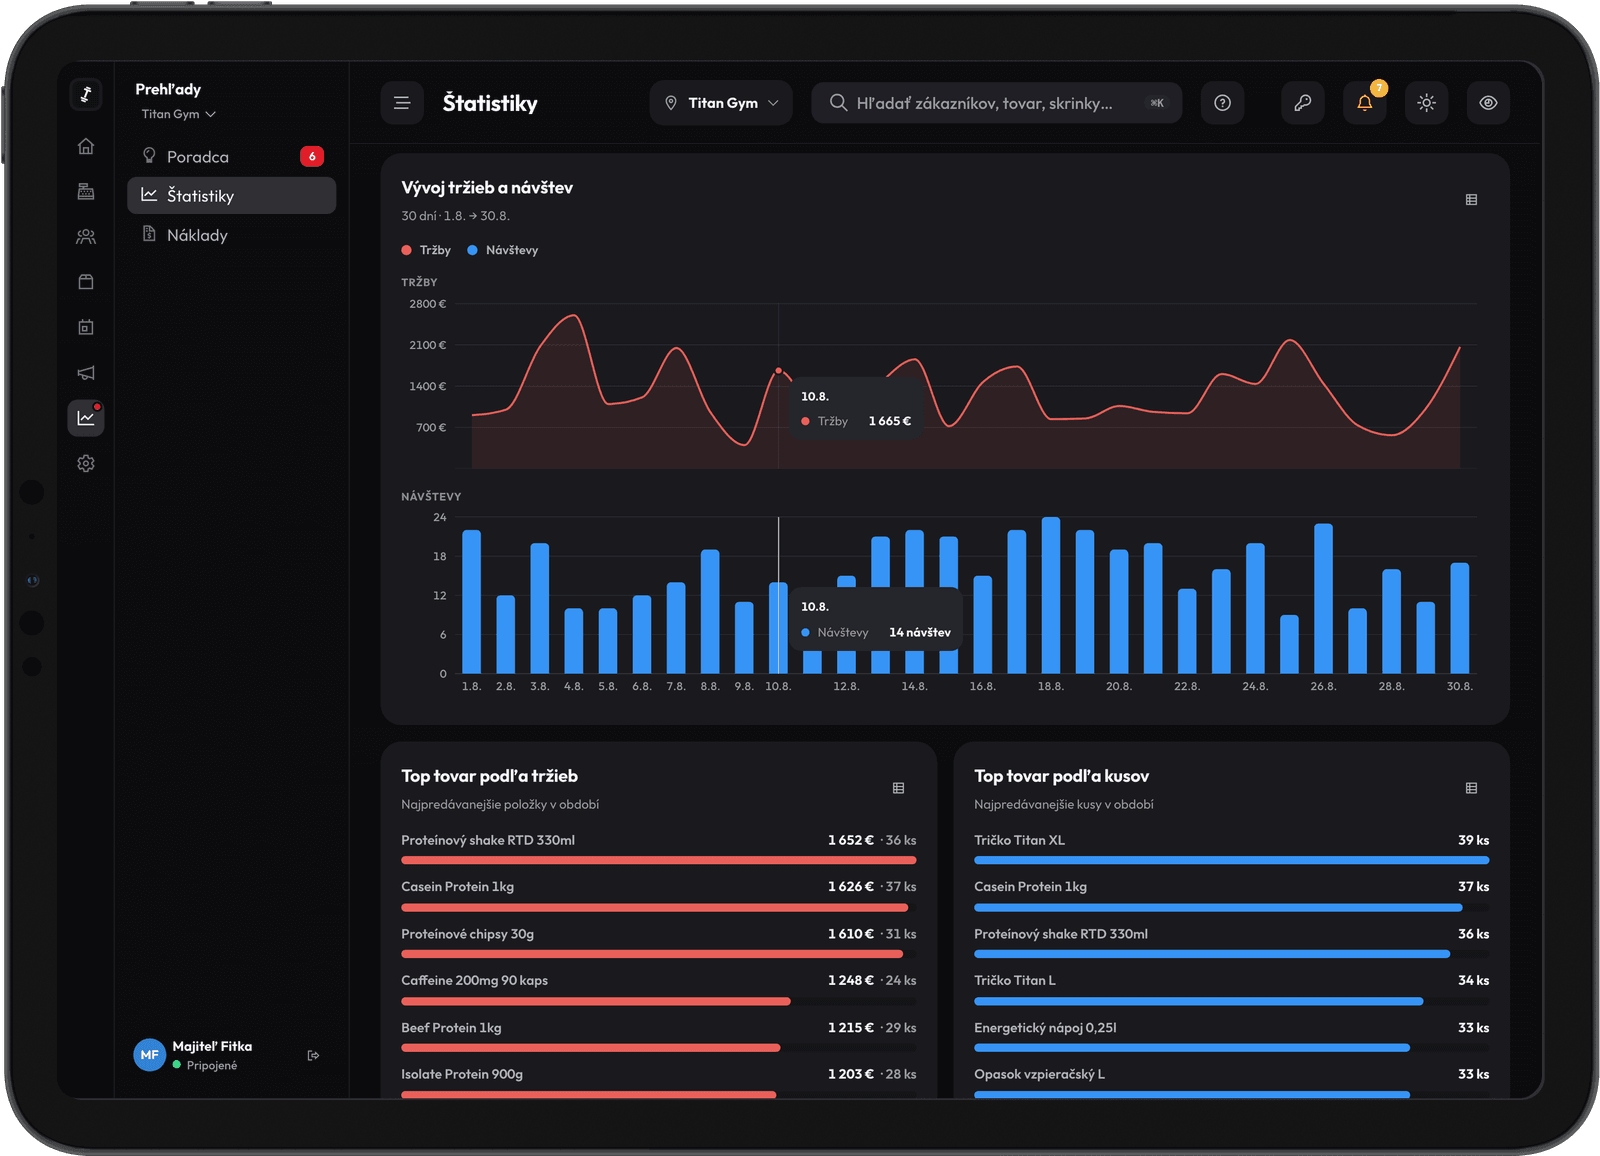Click the key access icon
1600x1156 pixels.
(1303, 103)
